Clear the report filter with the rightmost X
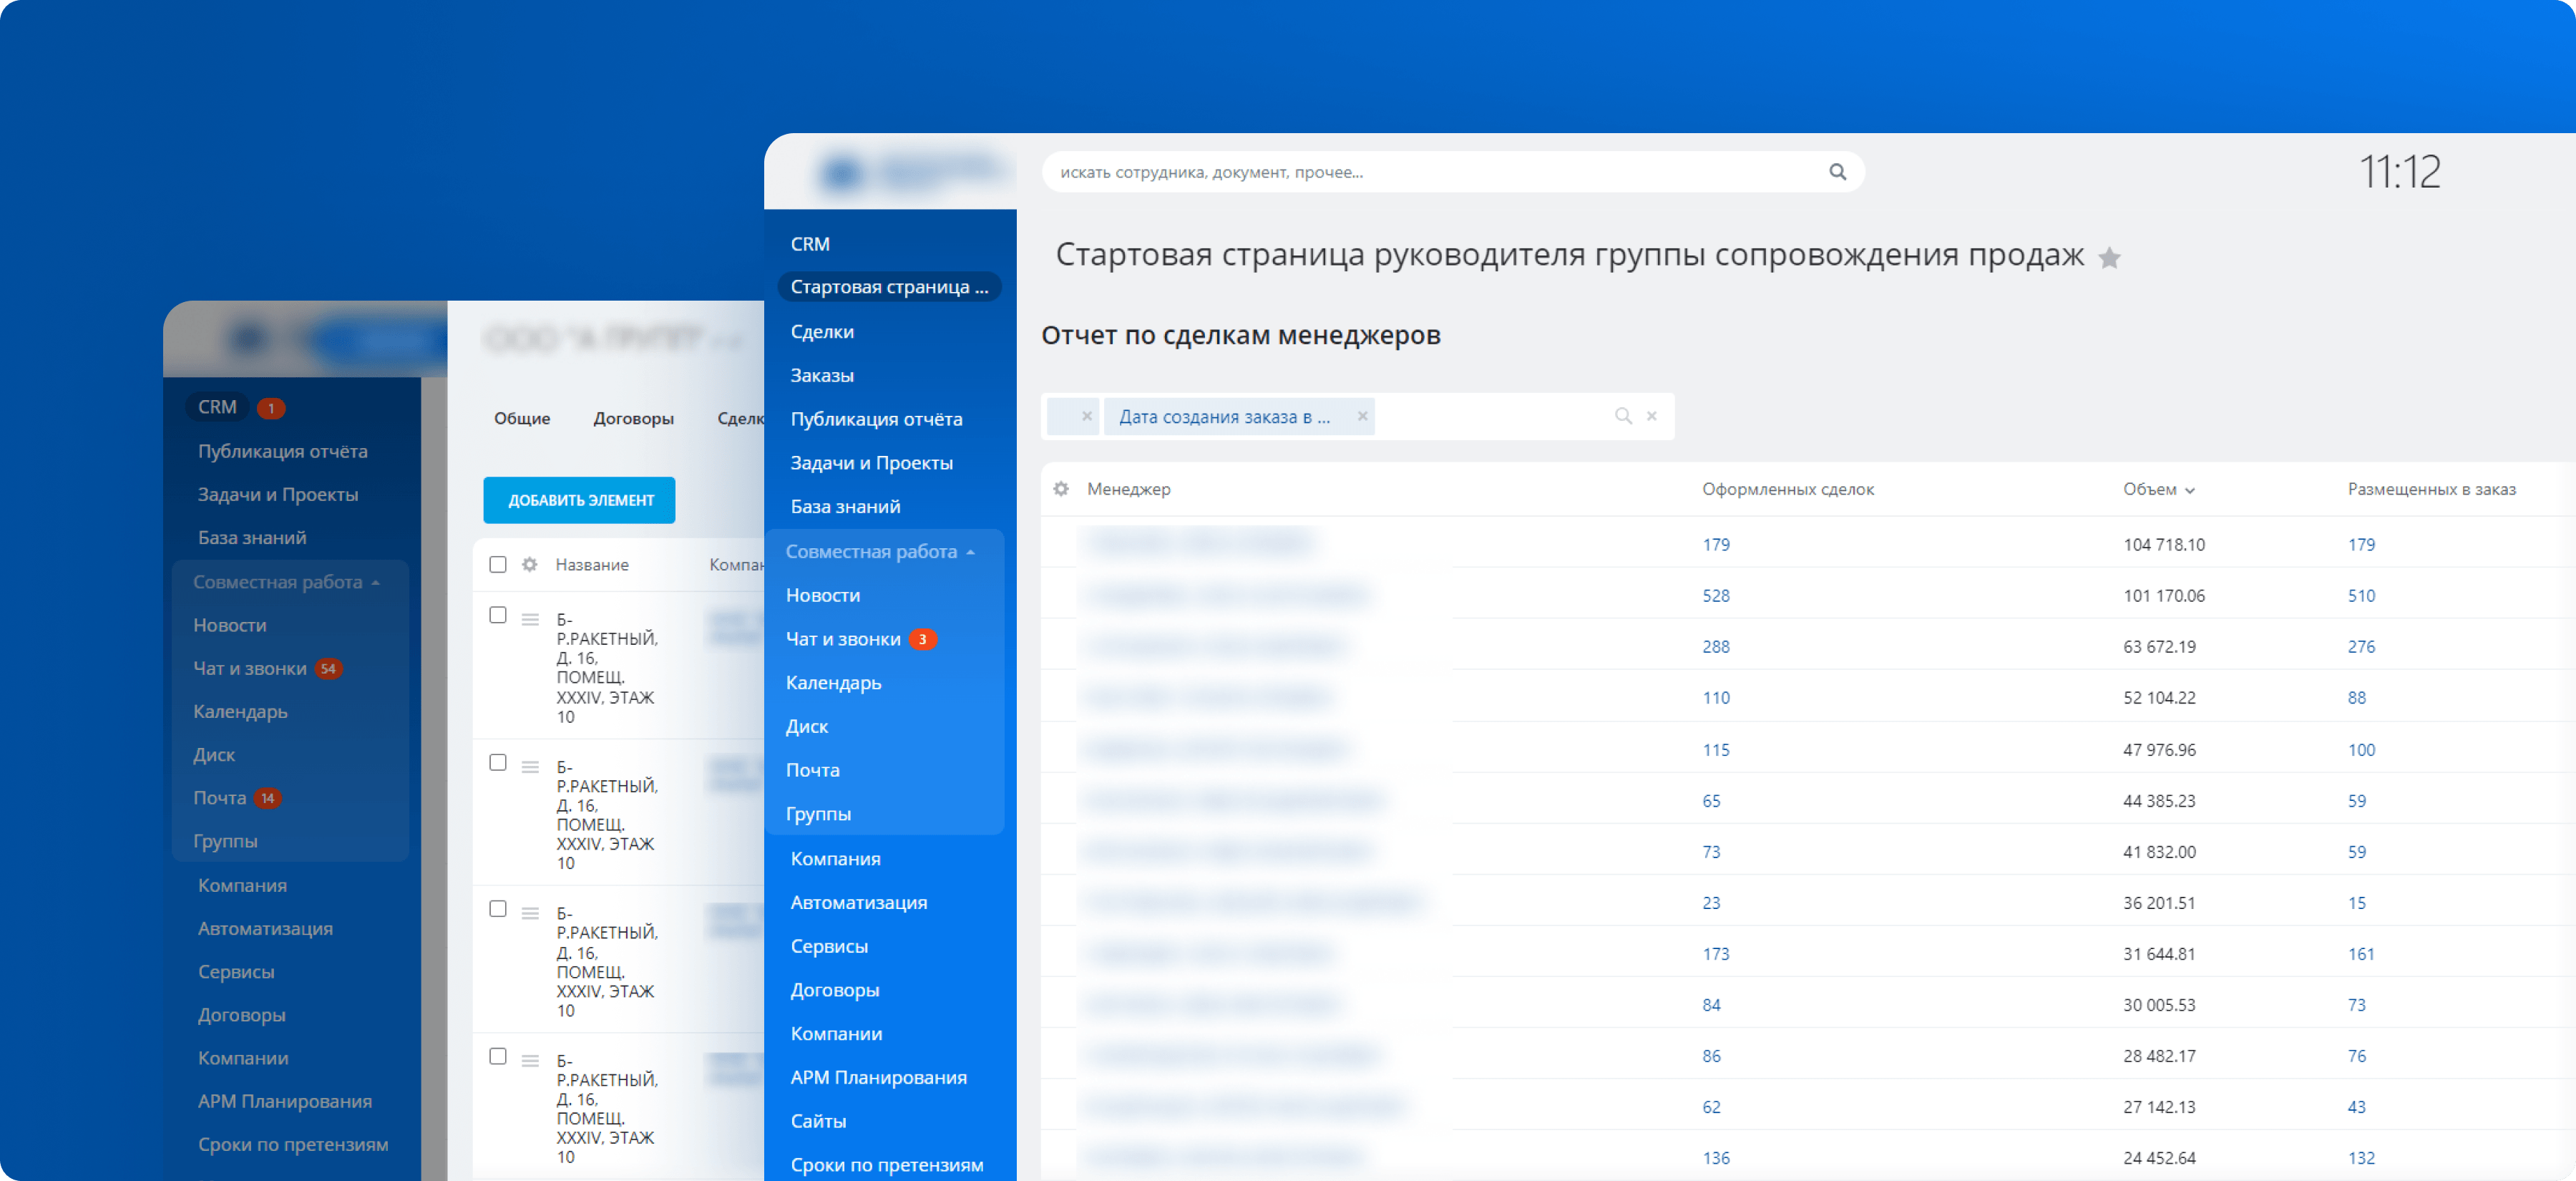 coord(1652,416)
